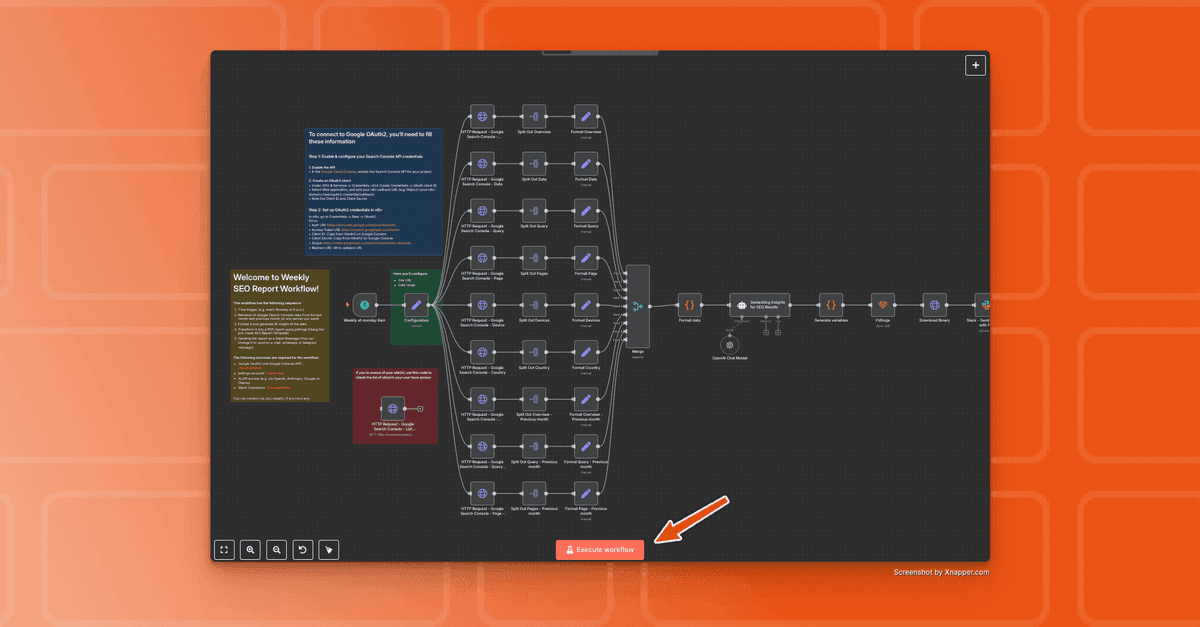Zoom out of the workflow canvas
1200x627 pixels.
(x=277, y=550)
